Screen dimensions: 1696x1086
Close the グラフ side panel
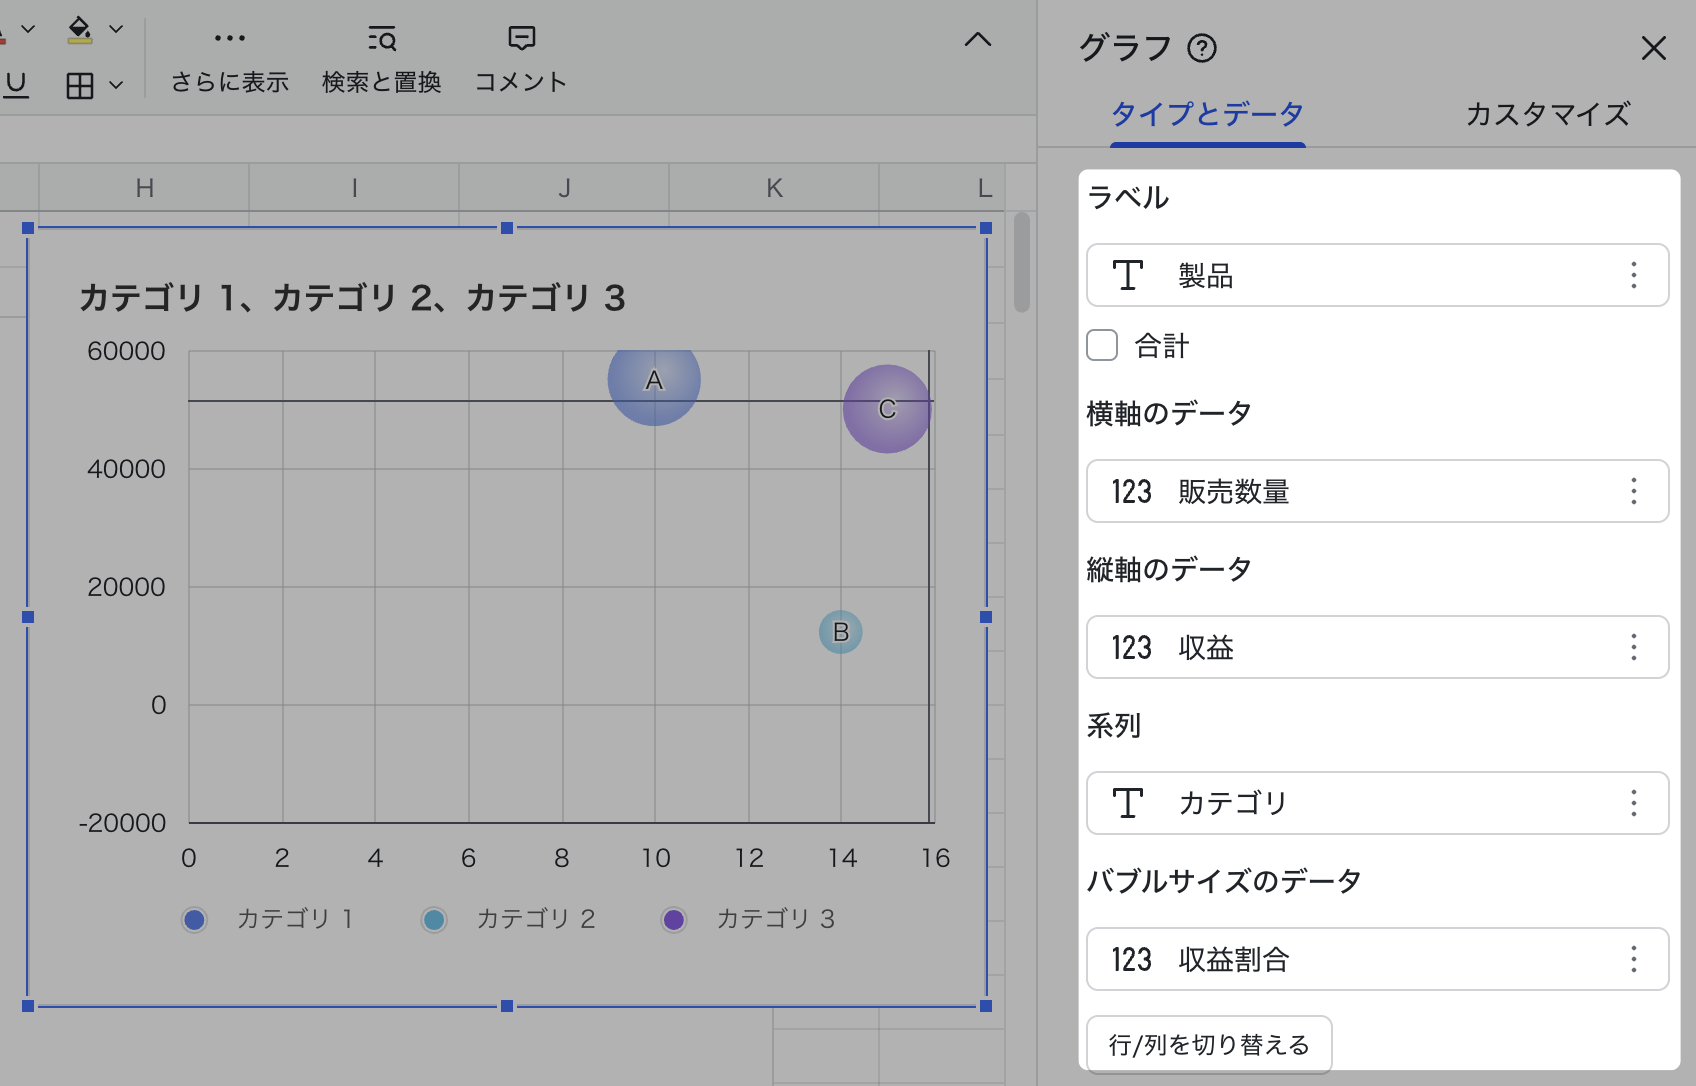[x=1653, y=48]
